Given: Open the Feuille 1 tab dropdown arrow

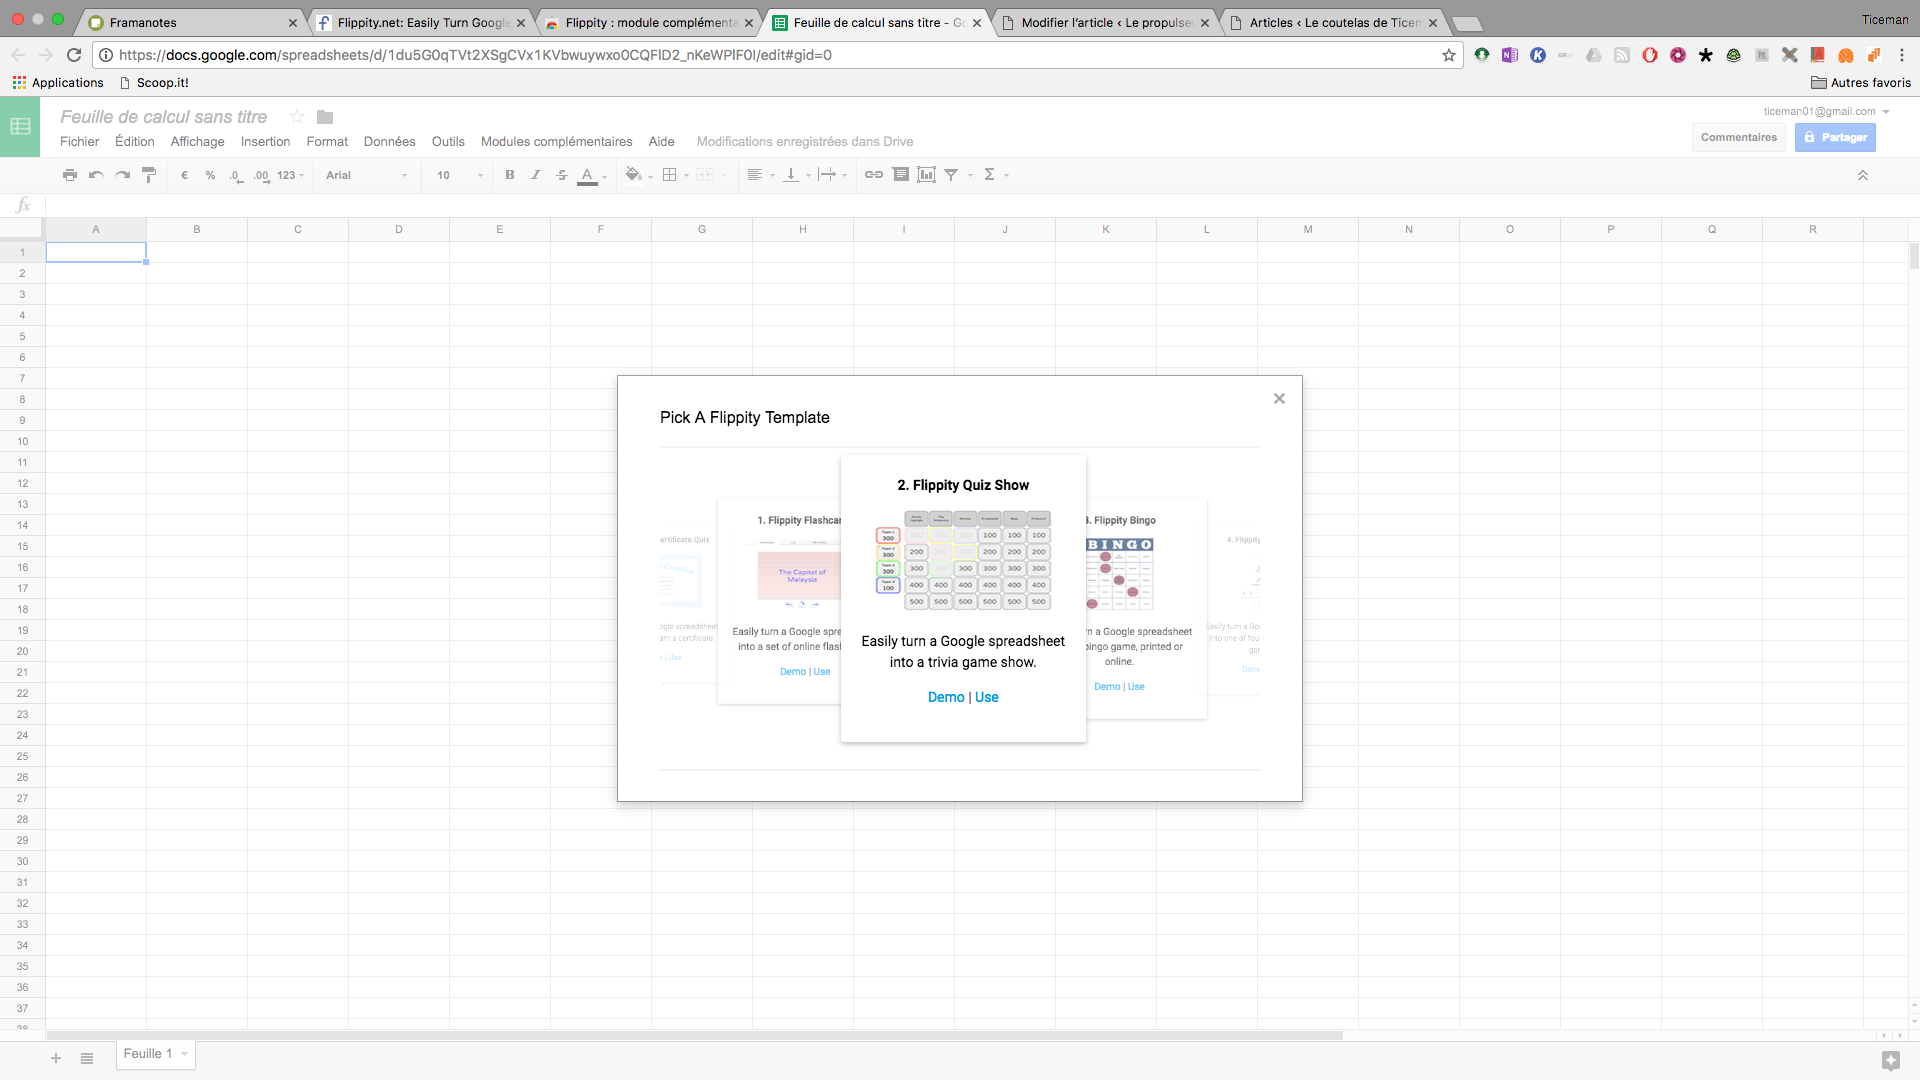Looking at the screenshot, I should 185,1054.
